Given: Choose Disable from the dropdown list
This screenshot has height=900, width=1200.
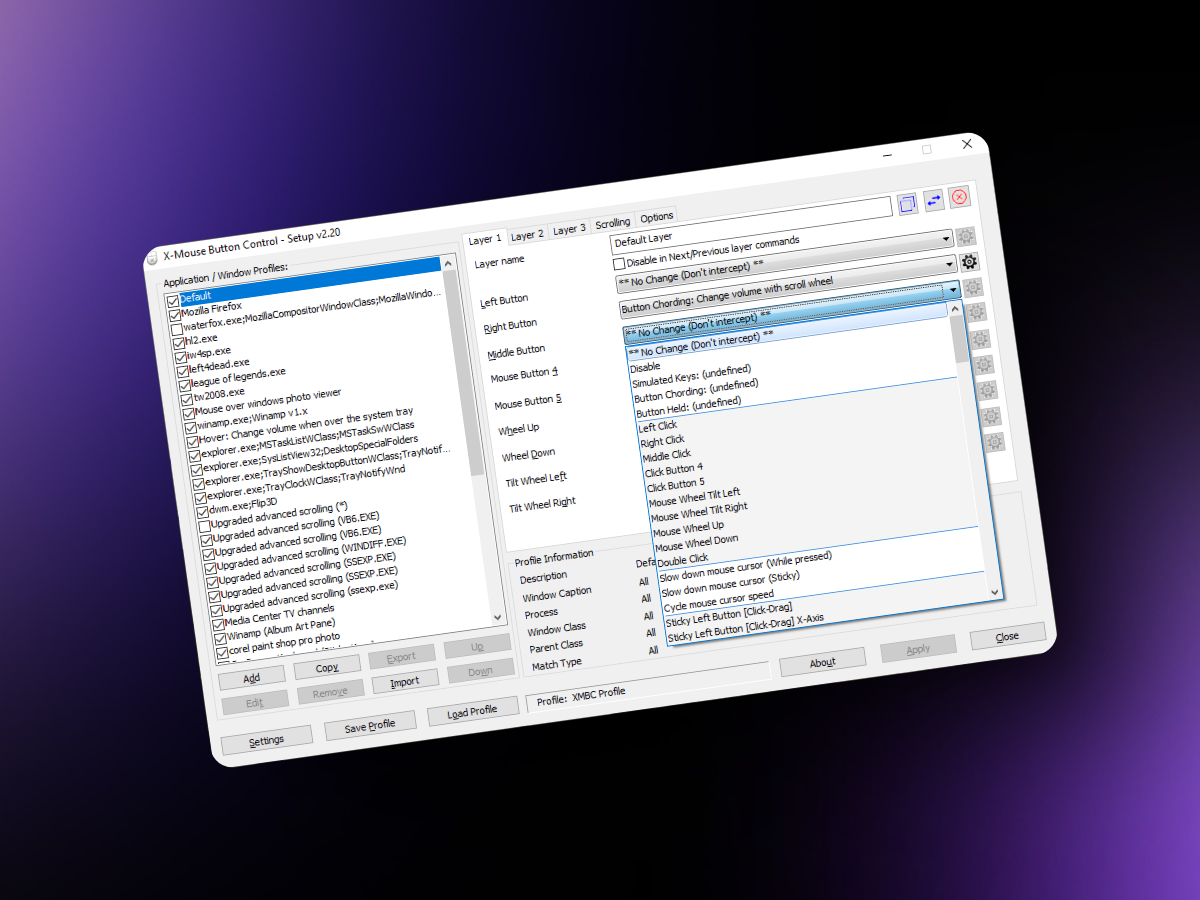Looking at the screenshot, I should (x=645, y=367).
